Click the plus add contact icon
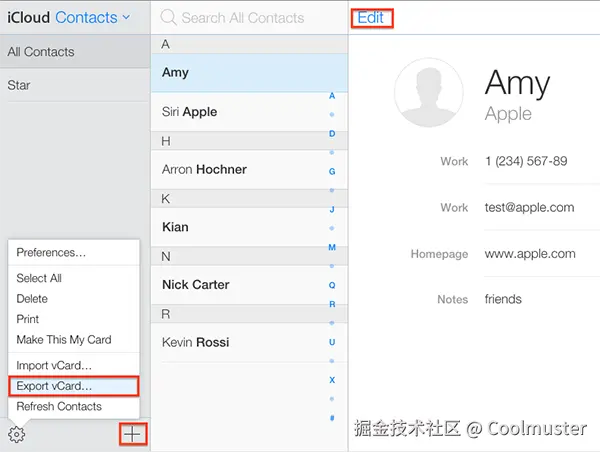This screenshot has width=600, height=452. click(x=132, y=434)
